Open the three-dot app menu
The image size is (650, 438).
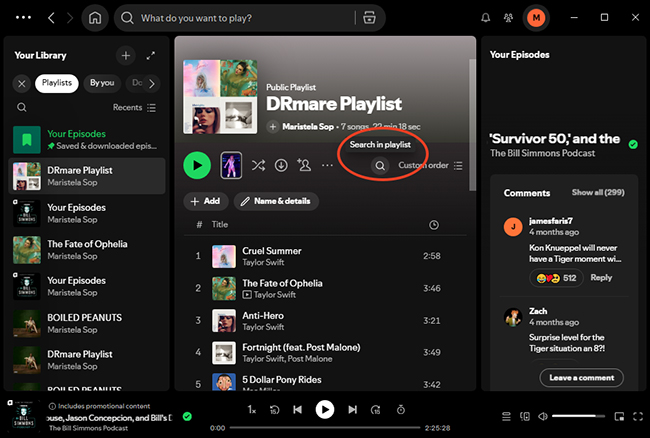click(23, 18)
